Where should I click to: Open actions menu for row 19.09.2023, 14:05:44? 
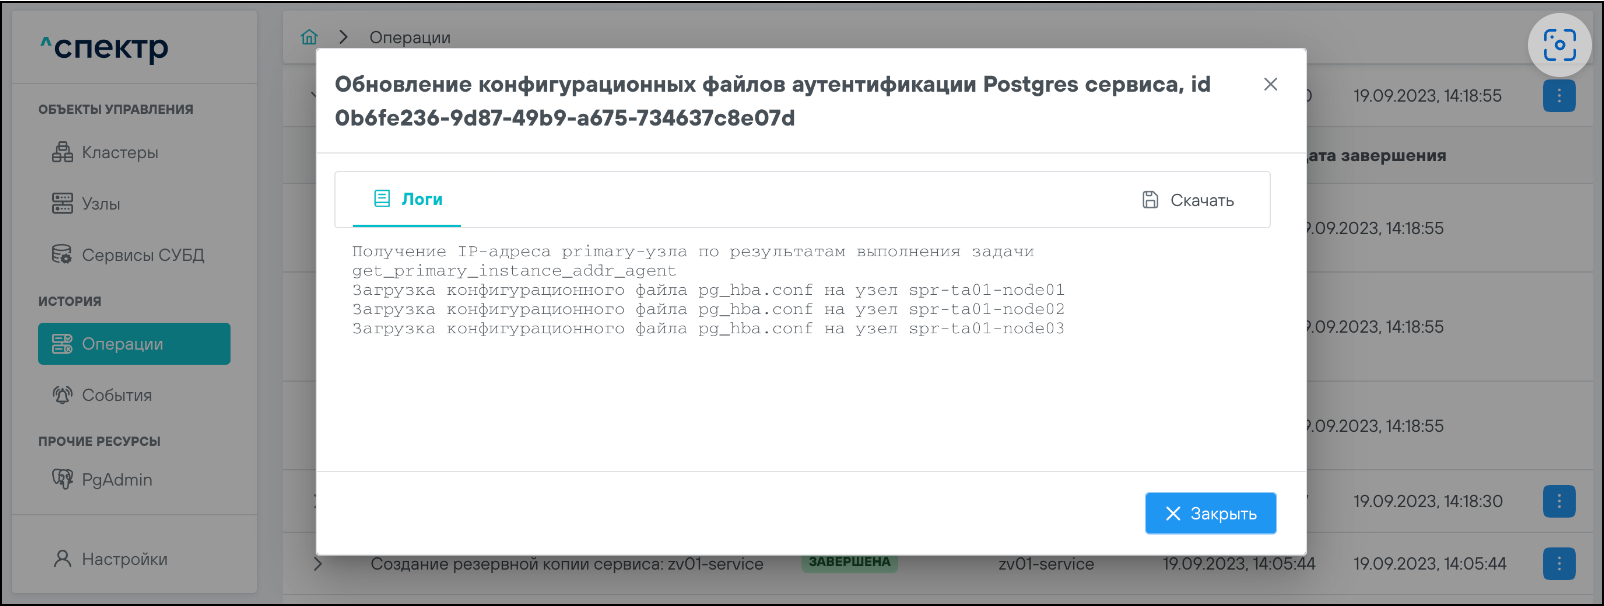(1559, 564)
